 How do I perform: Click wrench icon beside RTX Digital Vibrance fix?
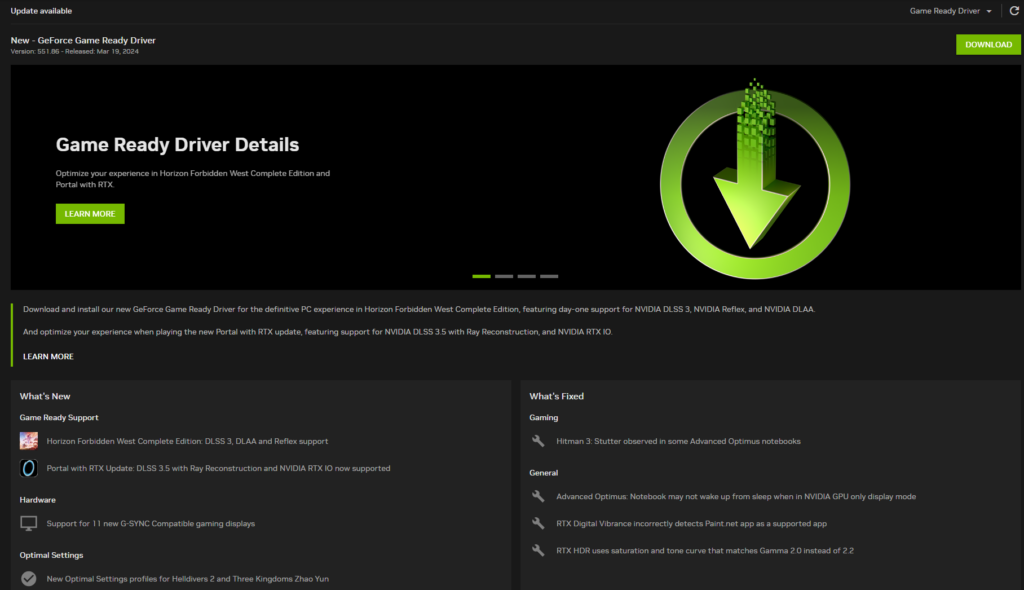tap(538, 523)
